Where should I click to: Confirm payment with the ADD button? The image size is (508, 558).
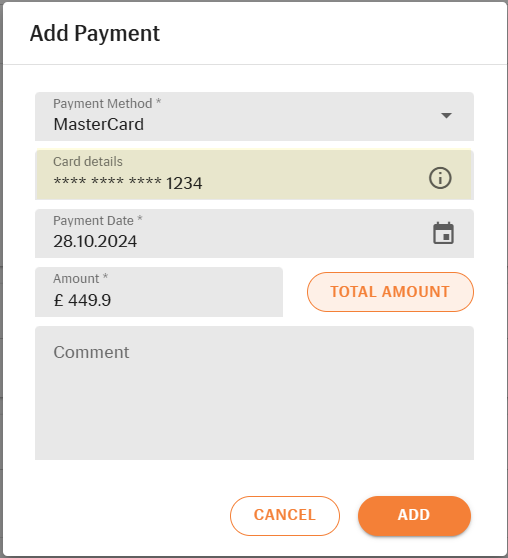click(x=414, y=515)
